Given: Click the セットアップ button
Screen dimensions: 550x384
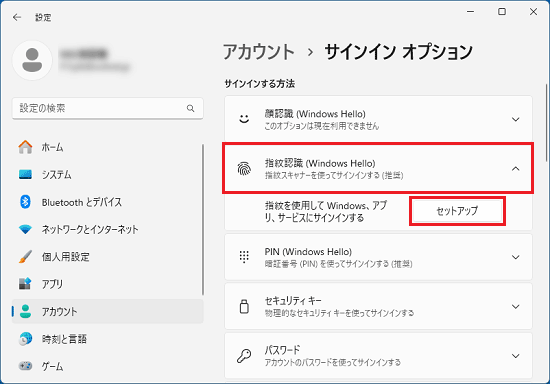Looking at the screenshot, I should coord(457,211).
